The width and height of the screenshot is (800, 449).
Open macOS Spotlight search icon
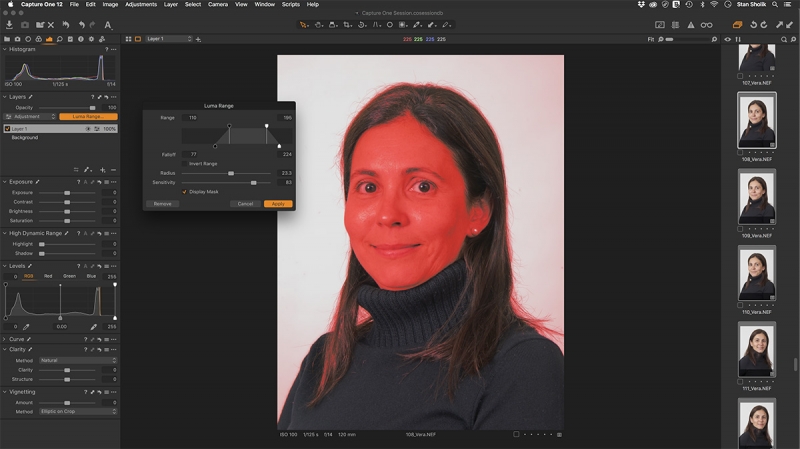(x=774, y=4)
